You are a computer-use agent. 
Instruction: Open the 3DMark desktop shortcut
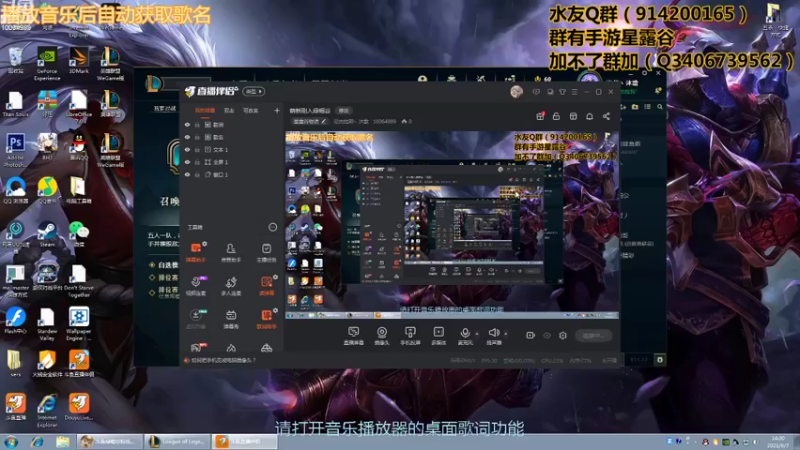pyautogui.click(x=79, y=60)
